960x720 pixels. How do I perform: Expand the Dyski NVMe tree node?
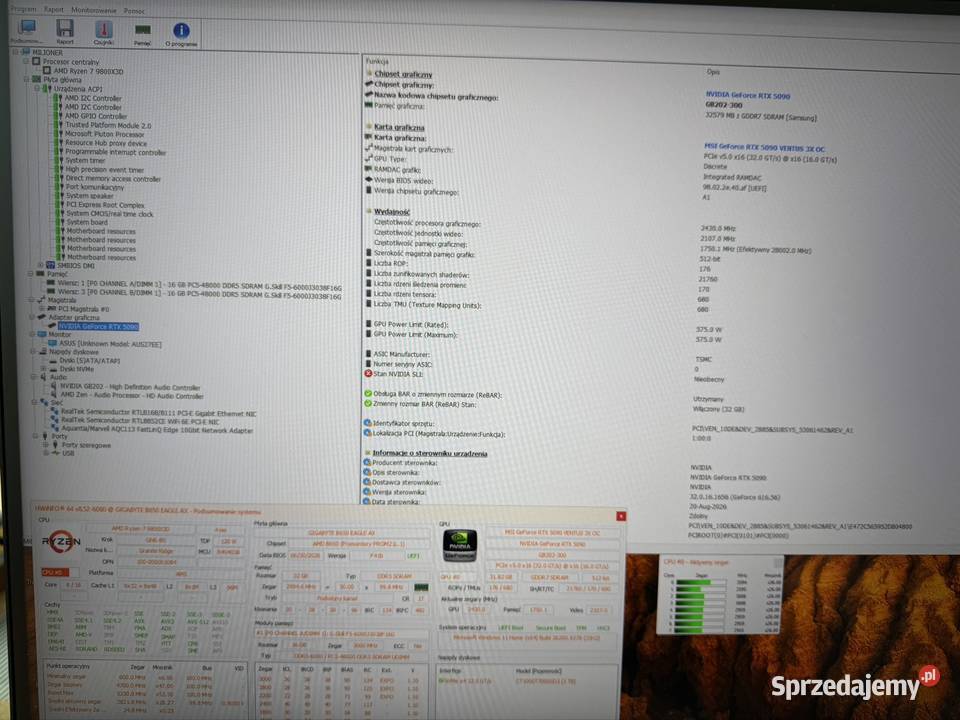pyautogui.click(x=43, y=369)
